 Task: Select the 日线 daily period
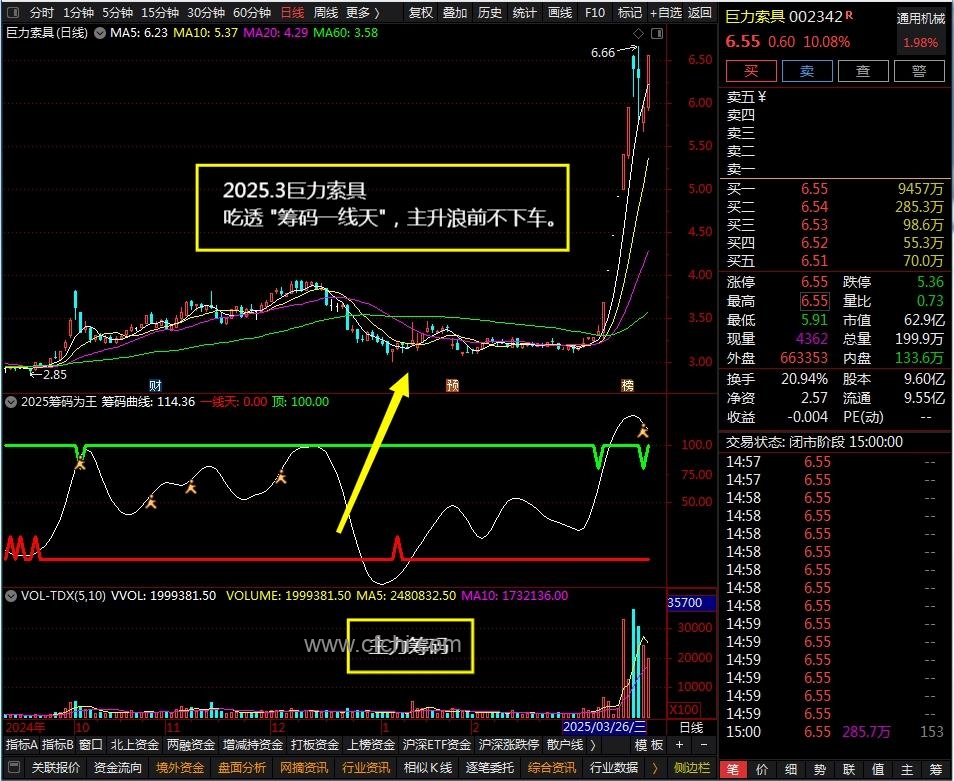tap(292, 13)
